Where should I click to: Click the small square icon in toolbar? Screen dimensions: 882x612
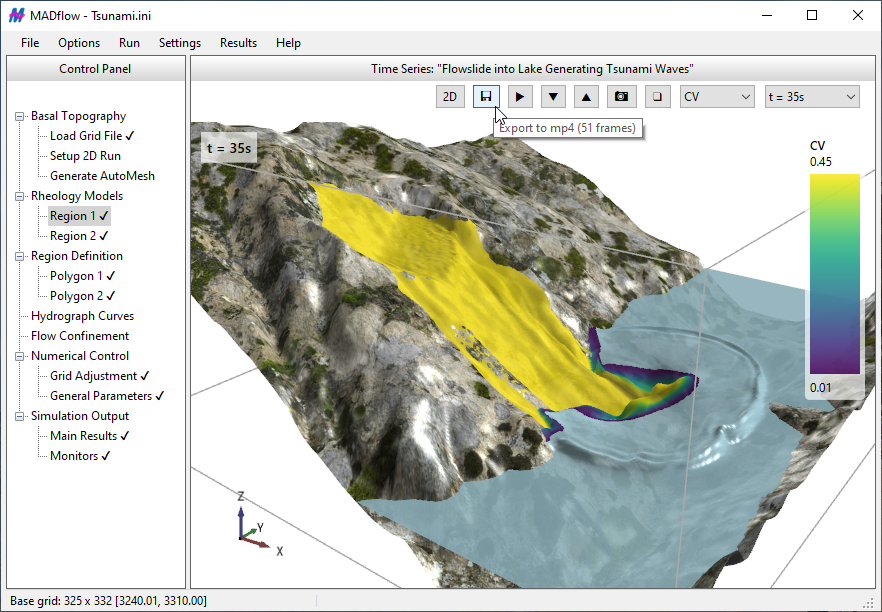pyautogui.click(x=656, y=97)
